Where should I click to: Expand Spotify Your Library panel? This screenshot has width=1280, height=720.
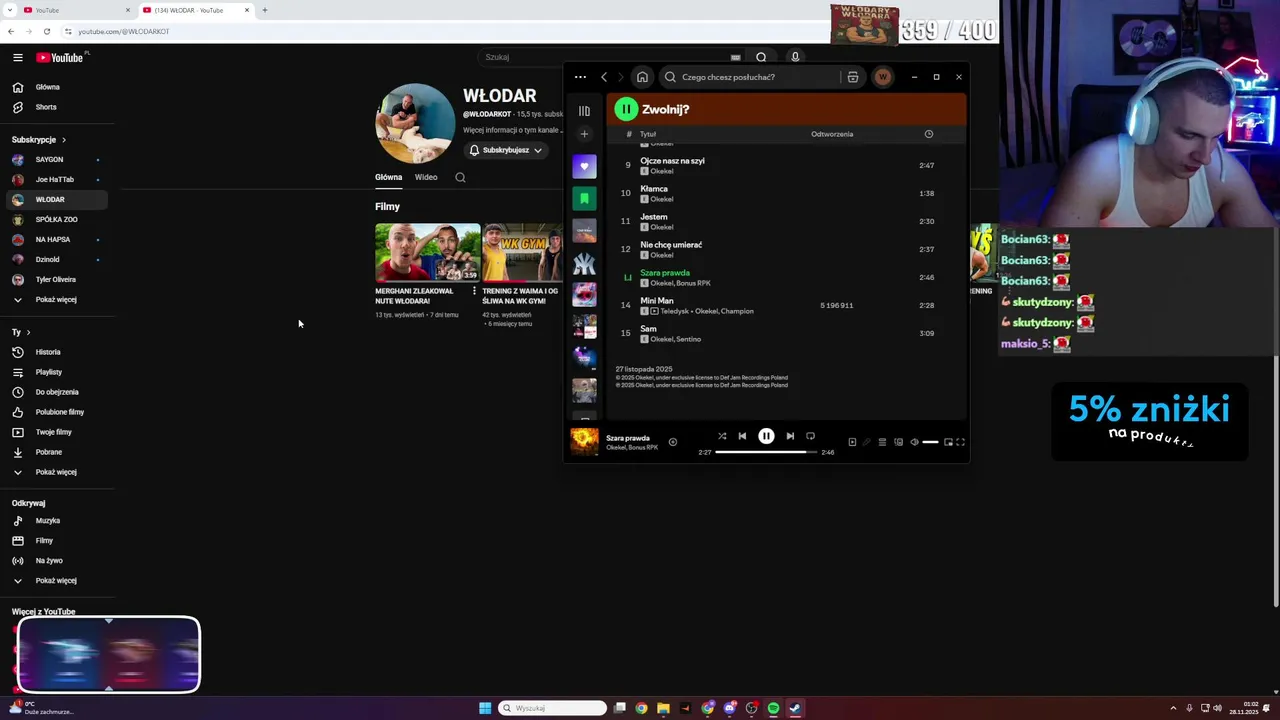pos(584,111)
